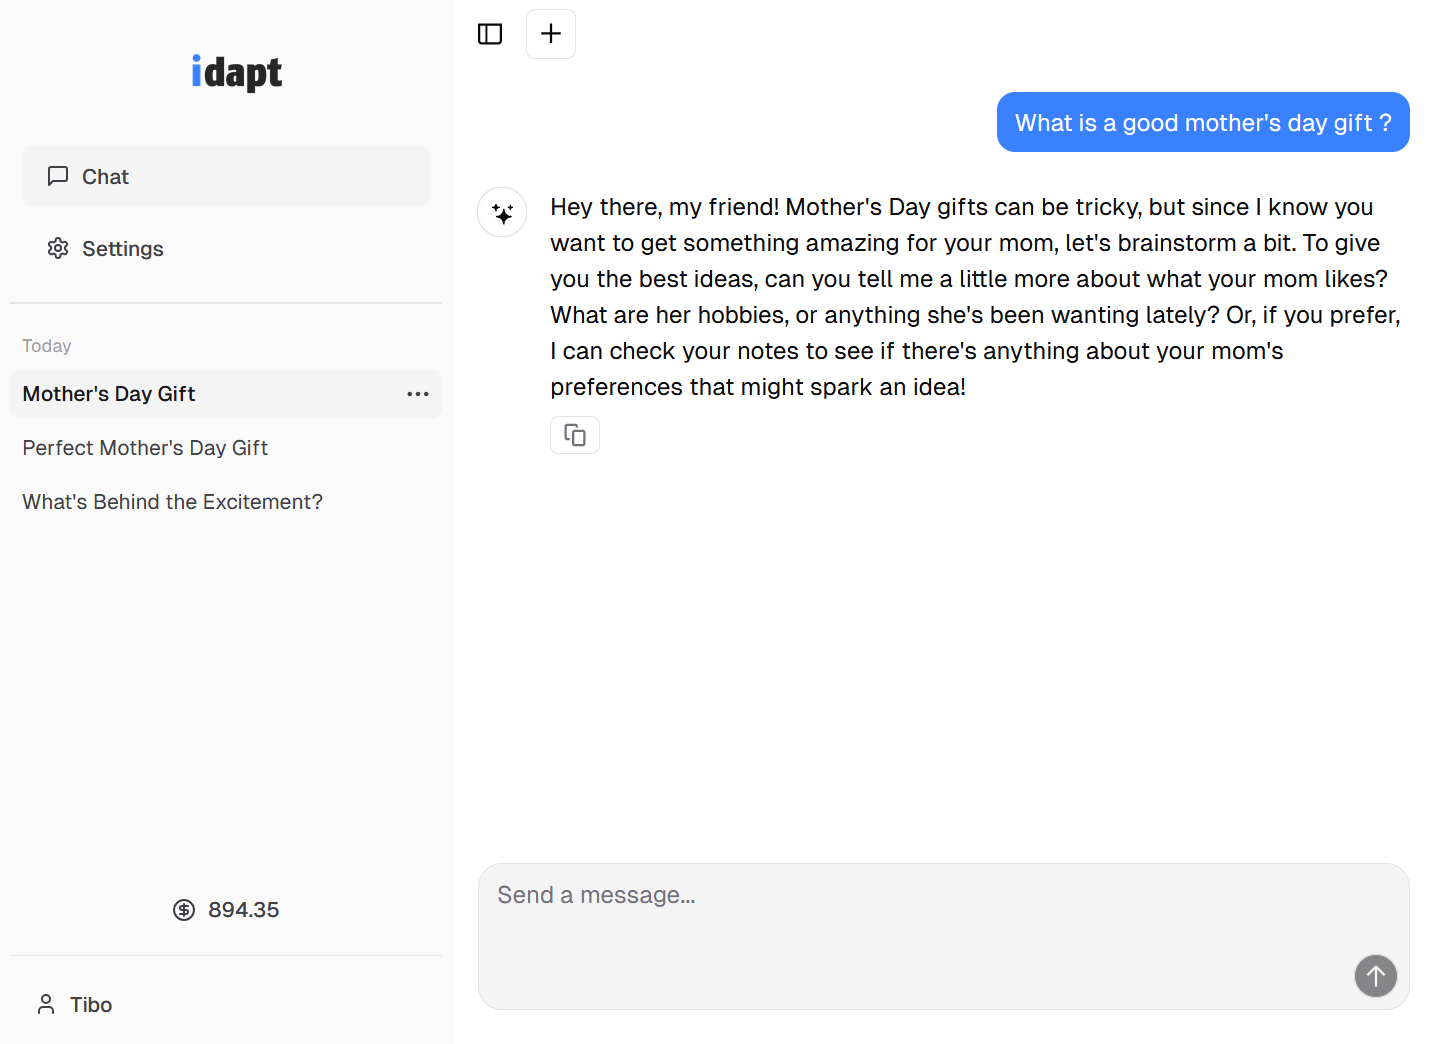Open Settings from the sidebar
The width and height of the screenshot is (1431, 1044).
pos(226,248)
